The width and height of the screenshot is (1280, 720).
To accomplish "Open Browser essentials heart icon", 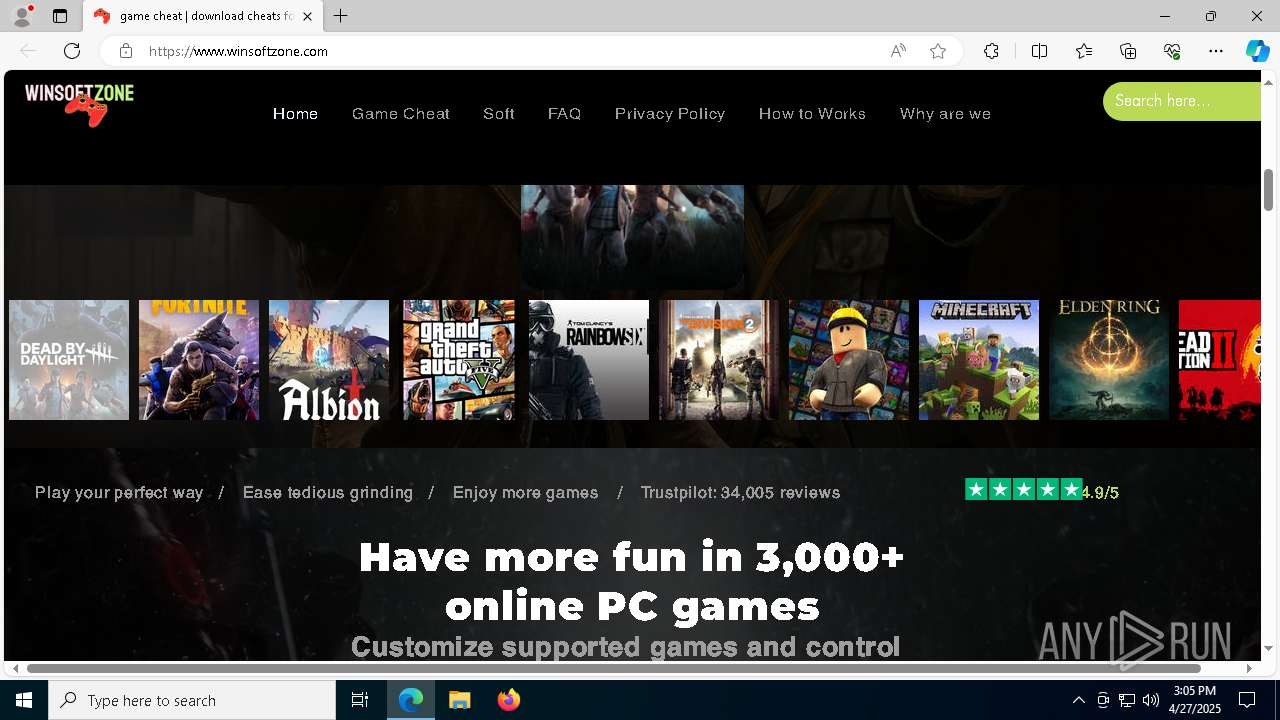I will [1172, 51].
